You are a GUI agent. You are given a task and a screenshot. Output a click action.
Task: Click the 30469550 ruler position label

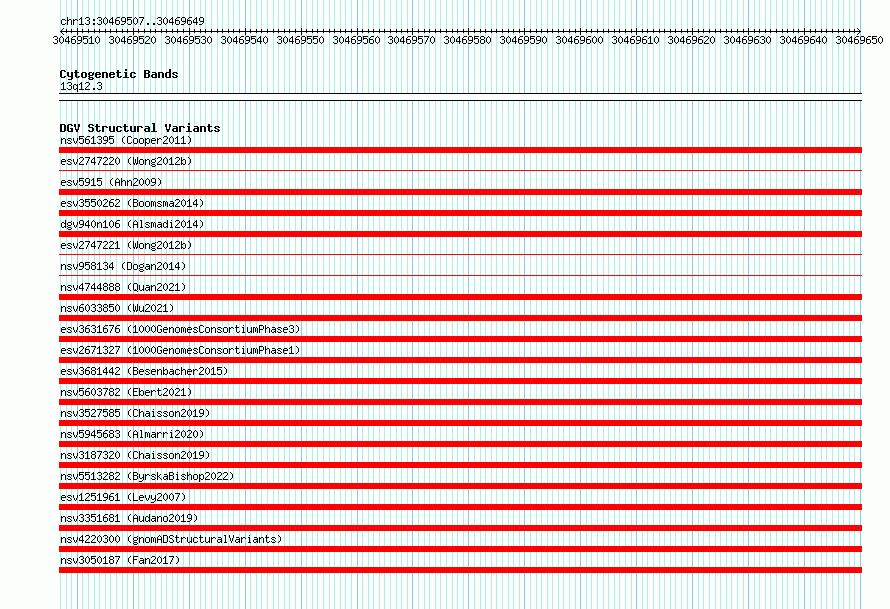click(300, 40)
